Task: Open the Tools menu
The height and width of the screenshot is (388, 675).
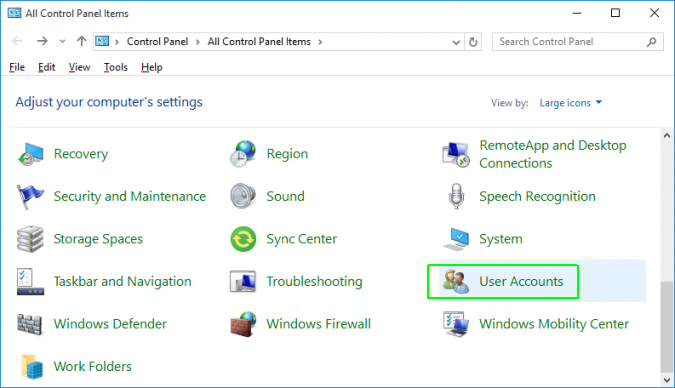Action: 115,68
